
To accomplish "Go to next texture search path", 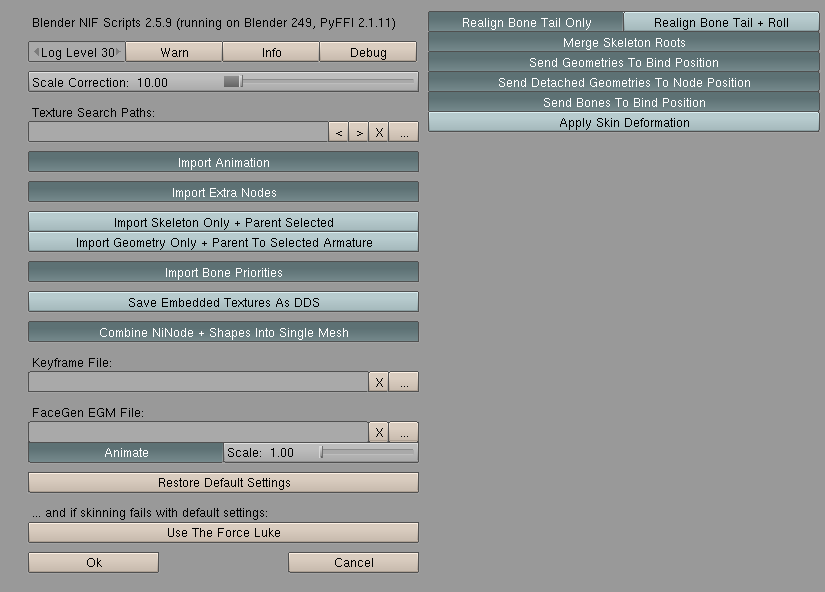I will [359, 132].
